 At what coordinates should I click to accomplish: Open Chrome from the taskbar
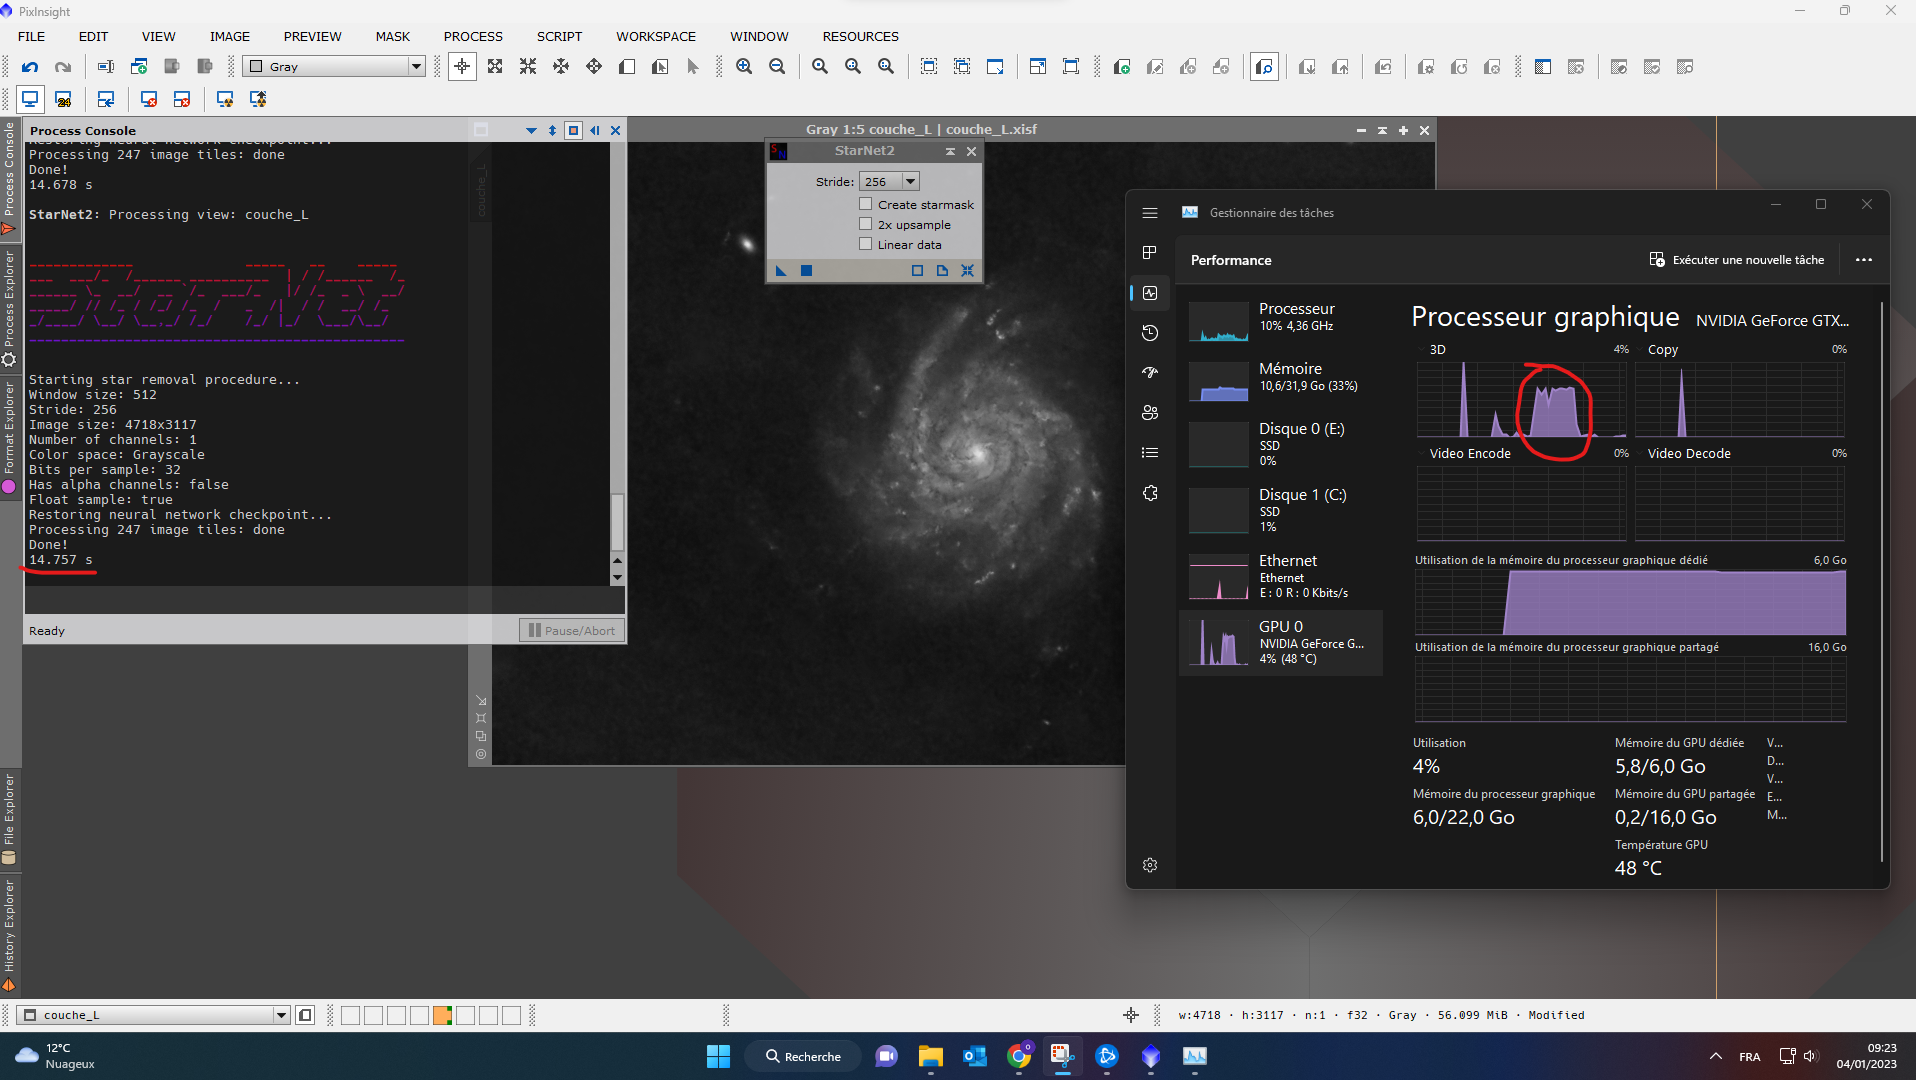(x=1019, y=1056)
